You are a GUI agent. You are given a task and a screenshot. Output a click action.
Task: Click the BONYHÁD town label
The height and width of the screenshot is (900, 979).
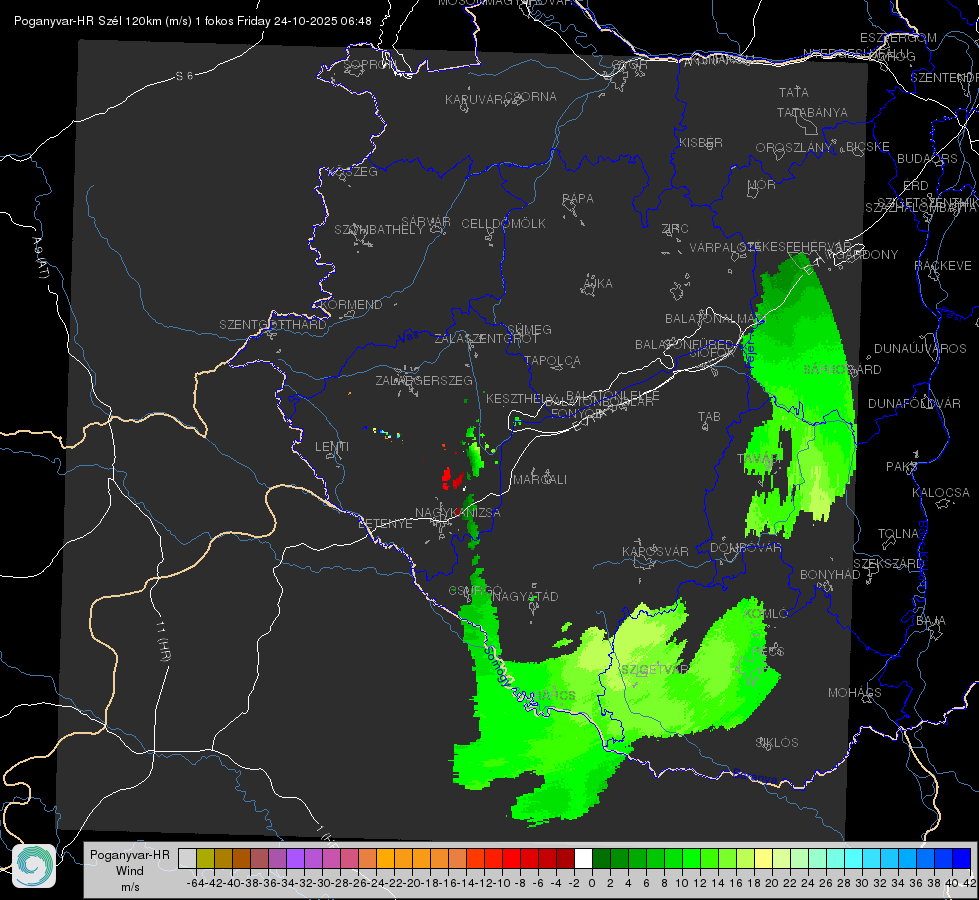click(x=830, y=575)
